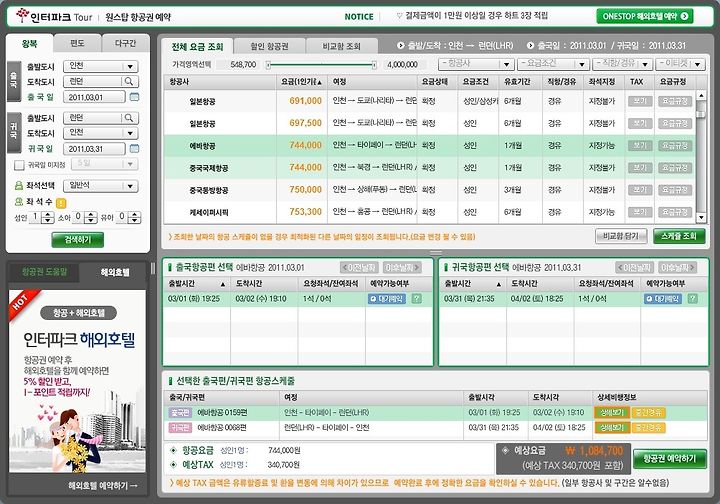Click horizontal splitter grip below fare list

point(436,252)
